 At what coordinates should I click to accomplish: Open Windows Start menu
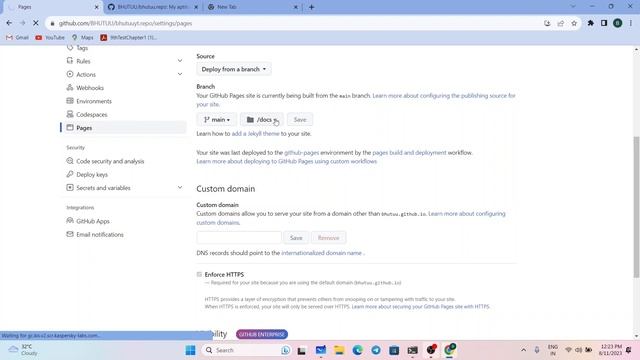tap(190, 350)
